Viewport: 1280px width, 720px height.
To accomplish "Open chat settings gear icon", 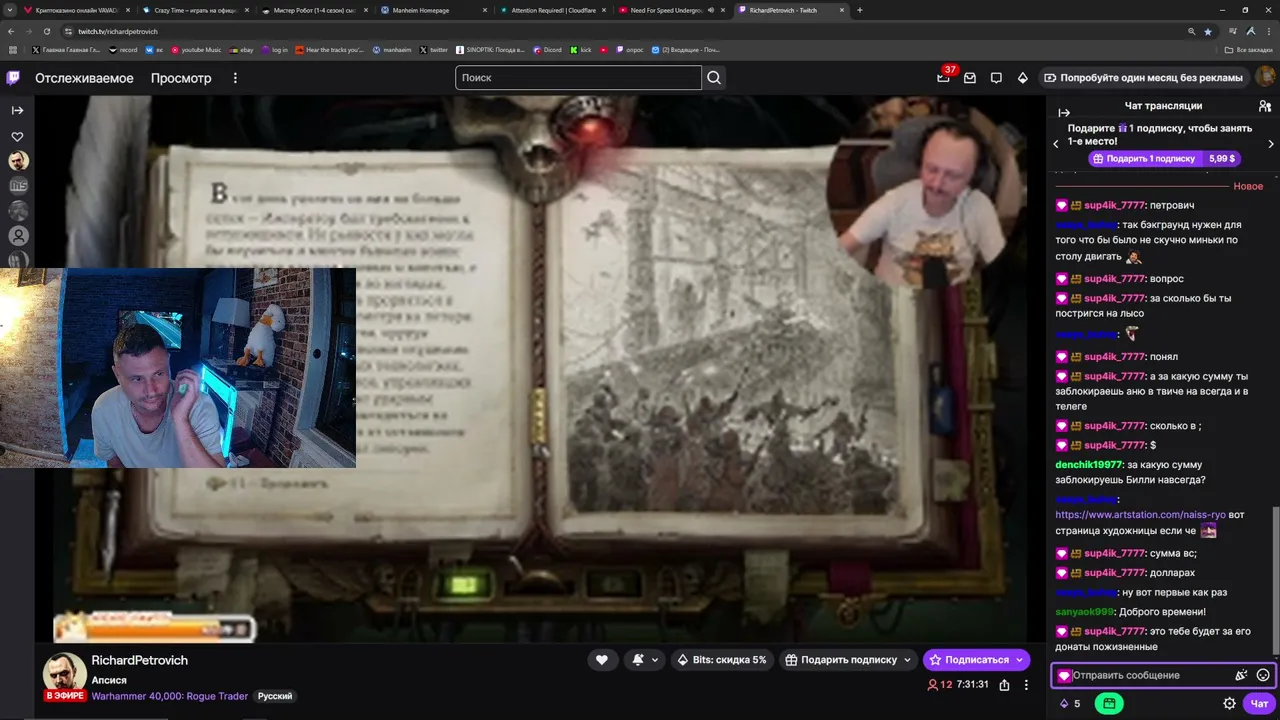I will tap(1230, 704).
